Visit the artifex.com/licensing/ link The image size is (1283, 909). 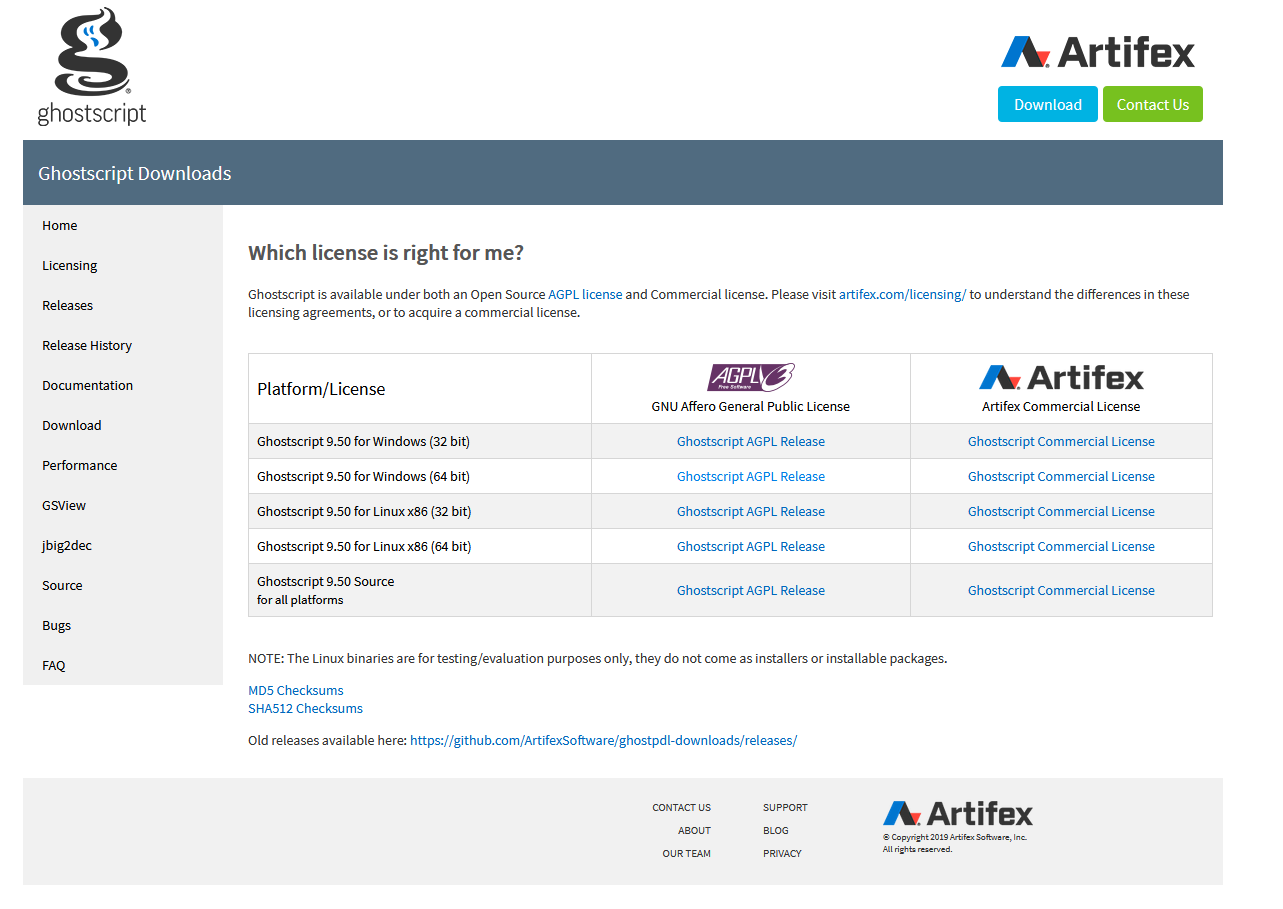[x=902, y=294]
